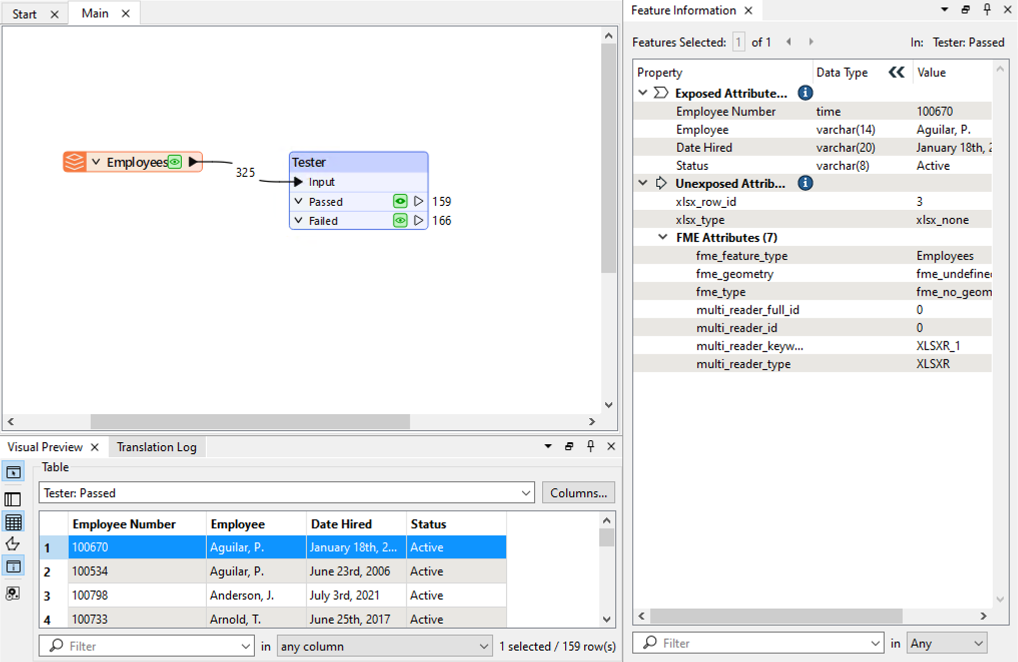This screenshot has width=1018, height=662.
Task: Pin the Feature Information panel
Action: (x=987, y=10)
